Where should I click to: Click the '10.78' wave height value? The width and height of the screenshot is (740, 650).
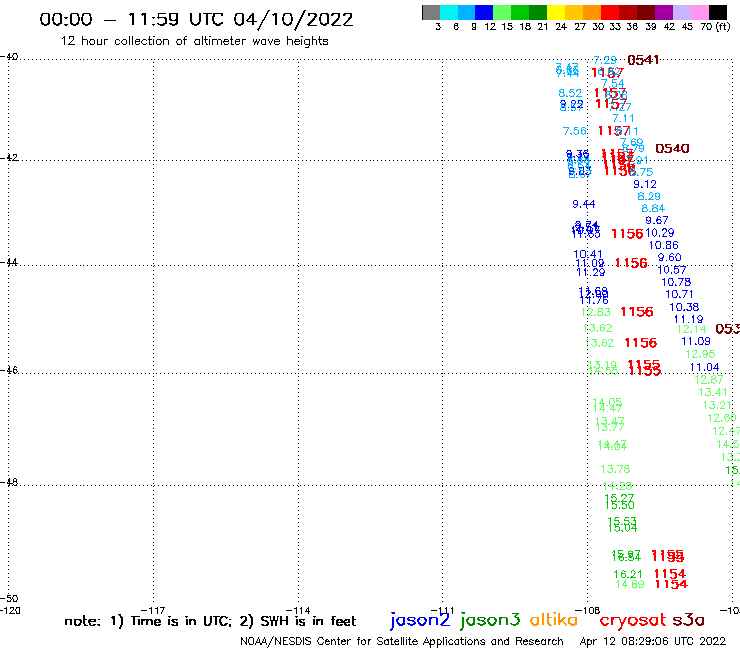click(676, 282)
